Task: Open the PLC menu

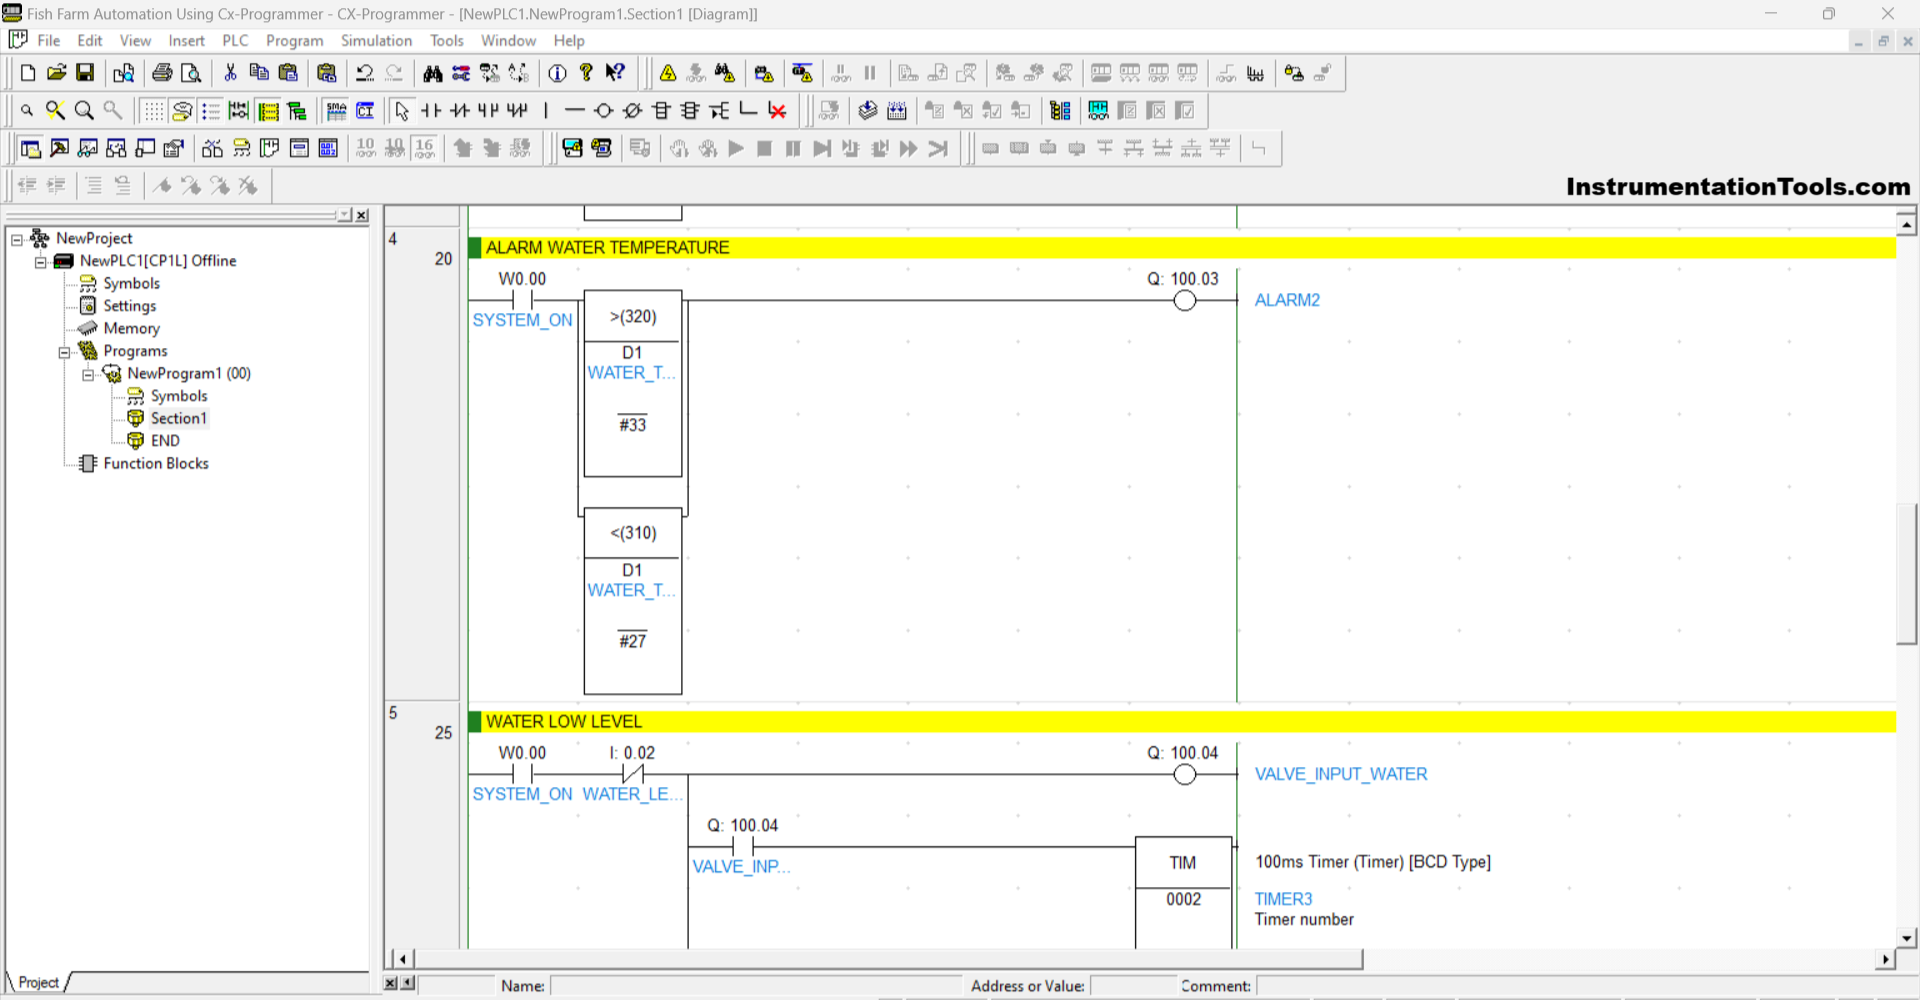Action: (x=235, y=41)
